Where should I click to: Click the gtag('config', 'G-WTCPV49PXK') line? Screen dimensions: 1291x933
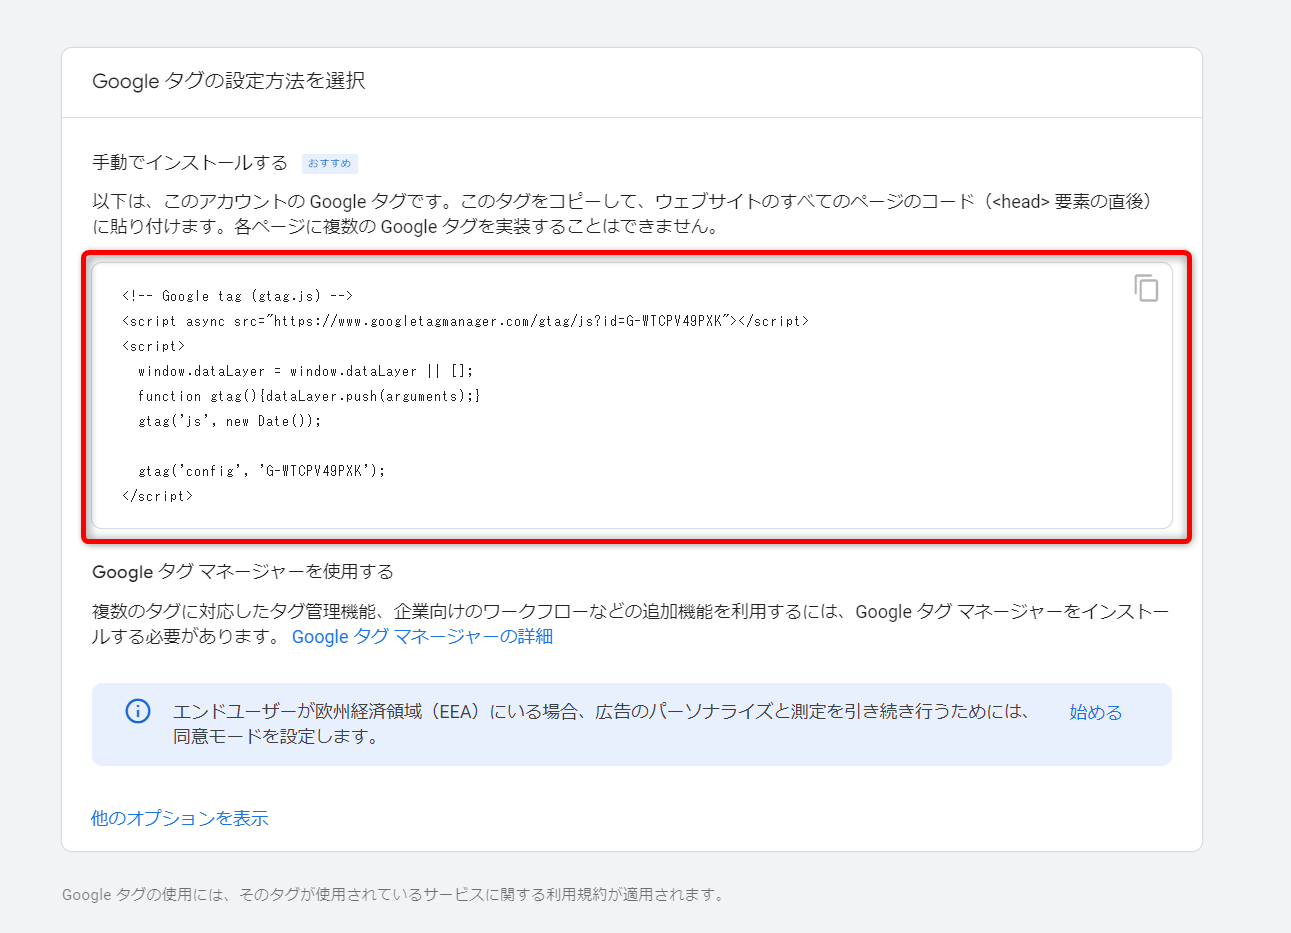tap(262, 471)
